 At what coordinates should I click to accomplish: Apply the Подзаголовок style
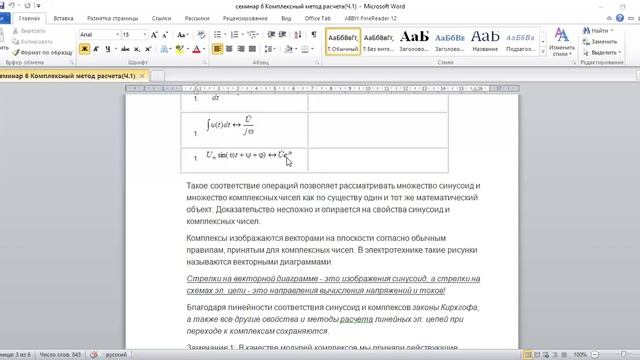[520, 42]
